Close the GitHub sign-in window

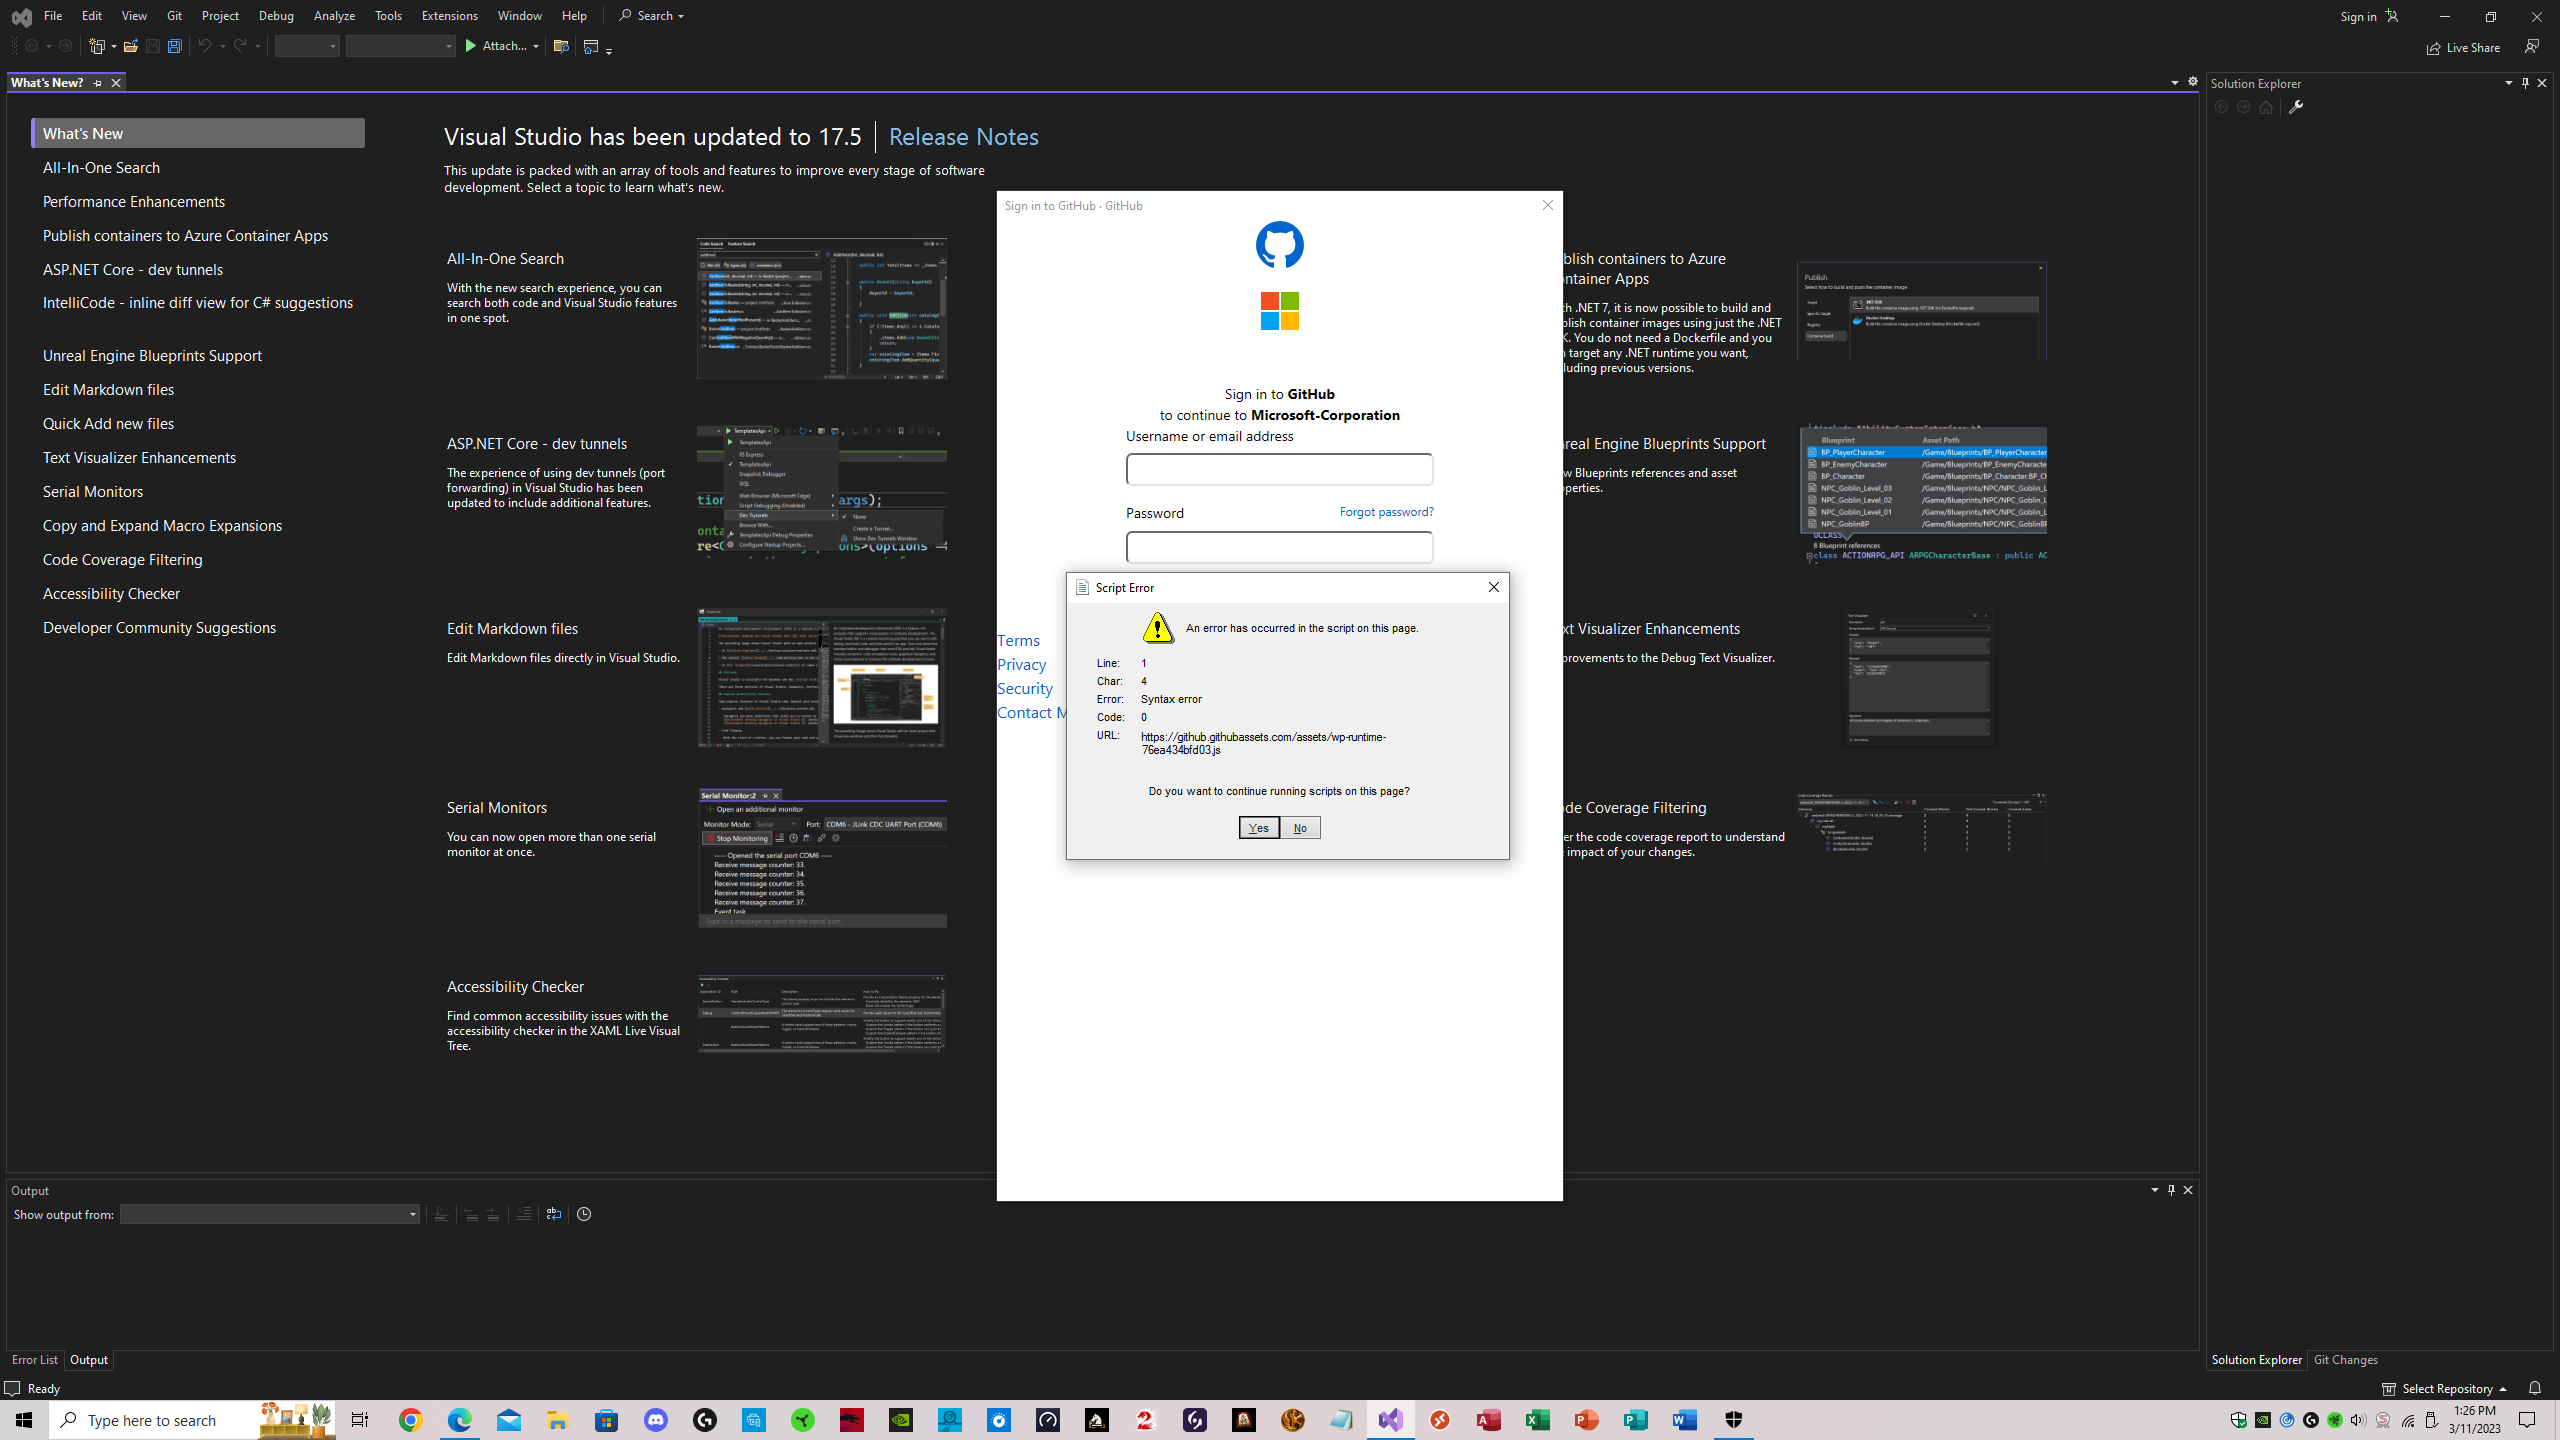[x=1548, y=205]
